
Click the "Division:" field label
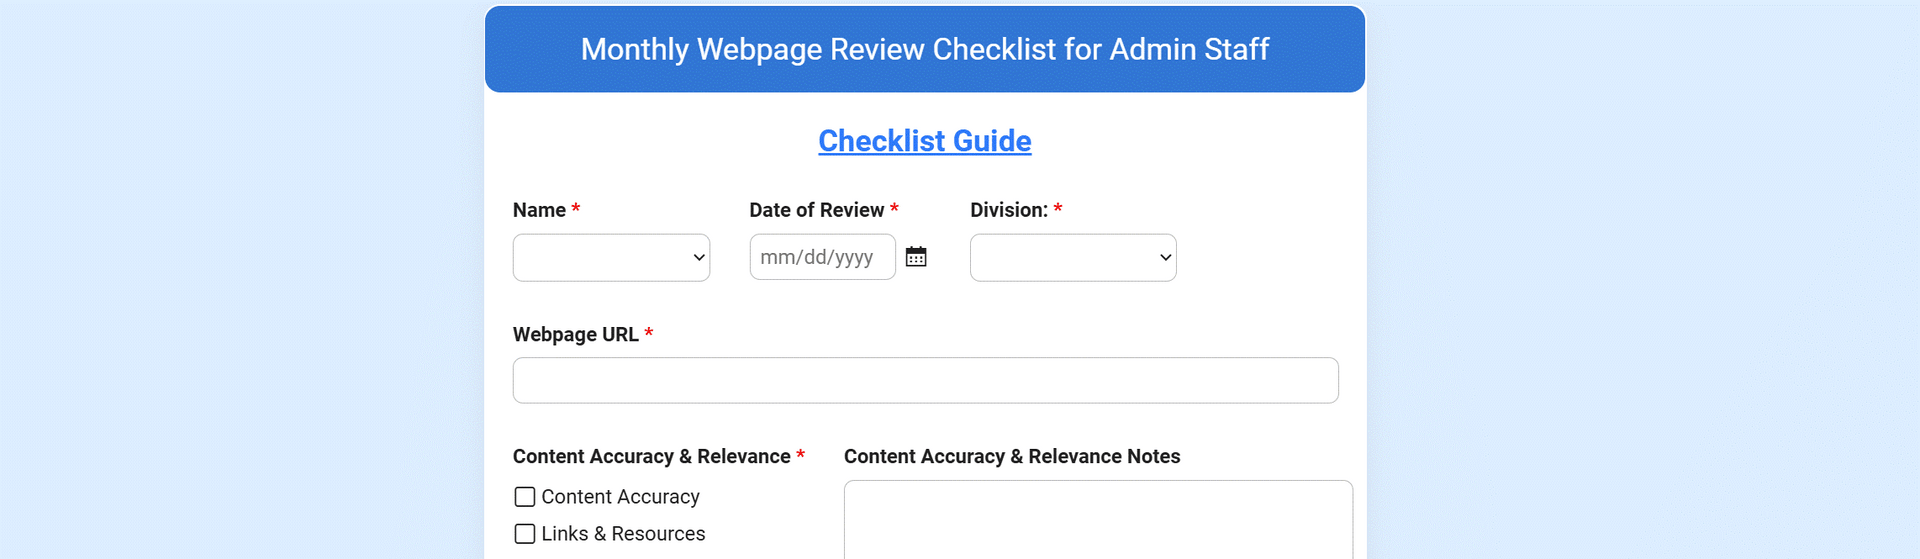(x=1008, y=210)
